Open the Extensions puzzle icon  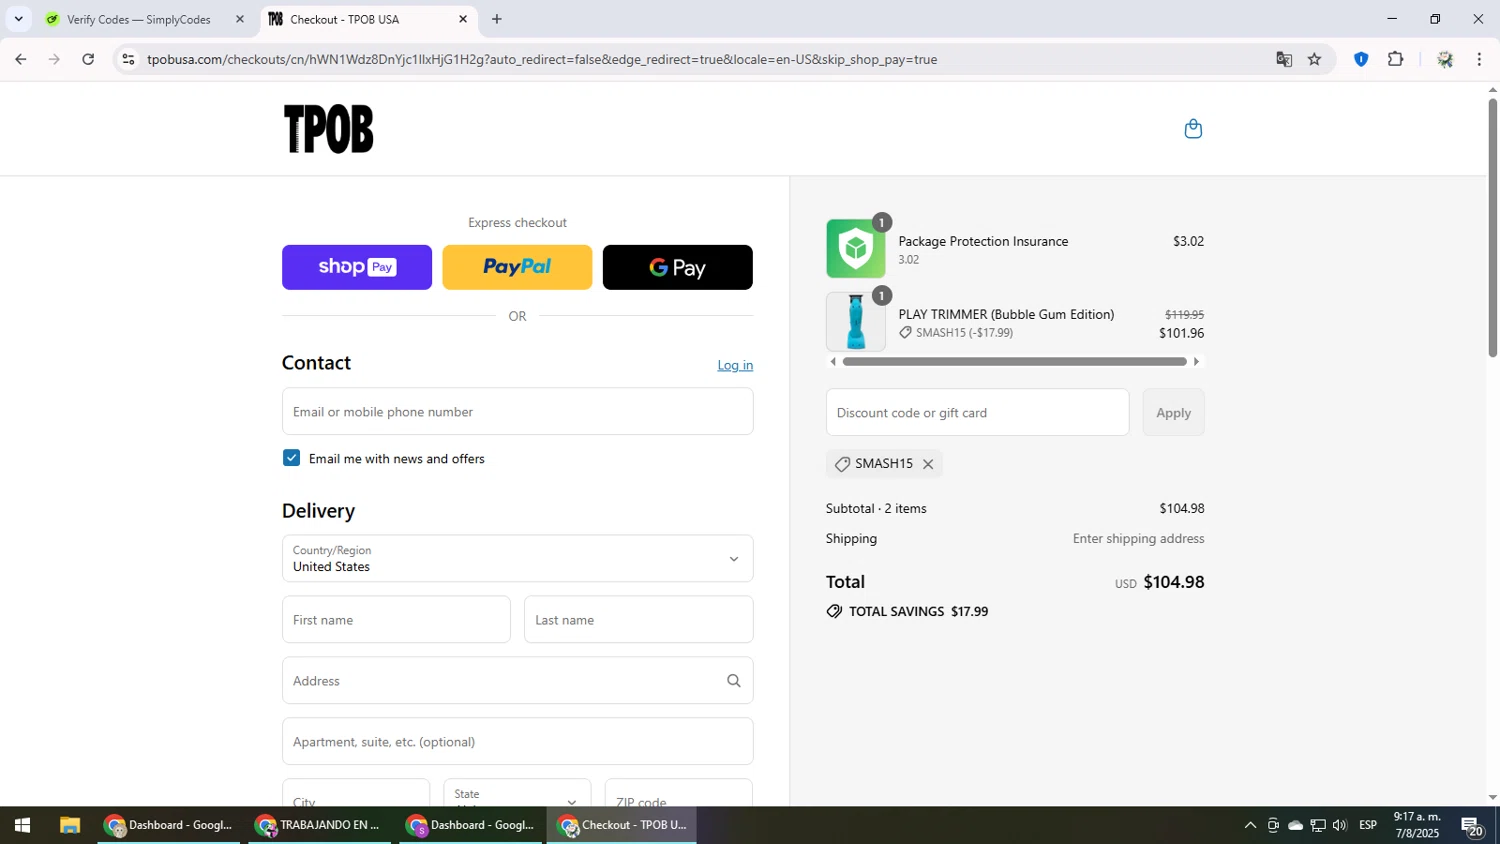(x=1396, y=59)
